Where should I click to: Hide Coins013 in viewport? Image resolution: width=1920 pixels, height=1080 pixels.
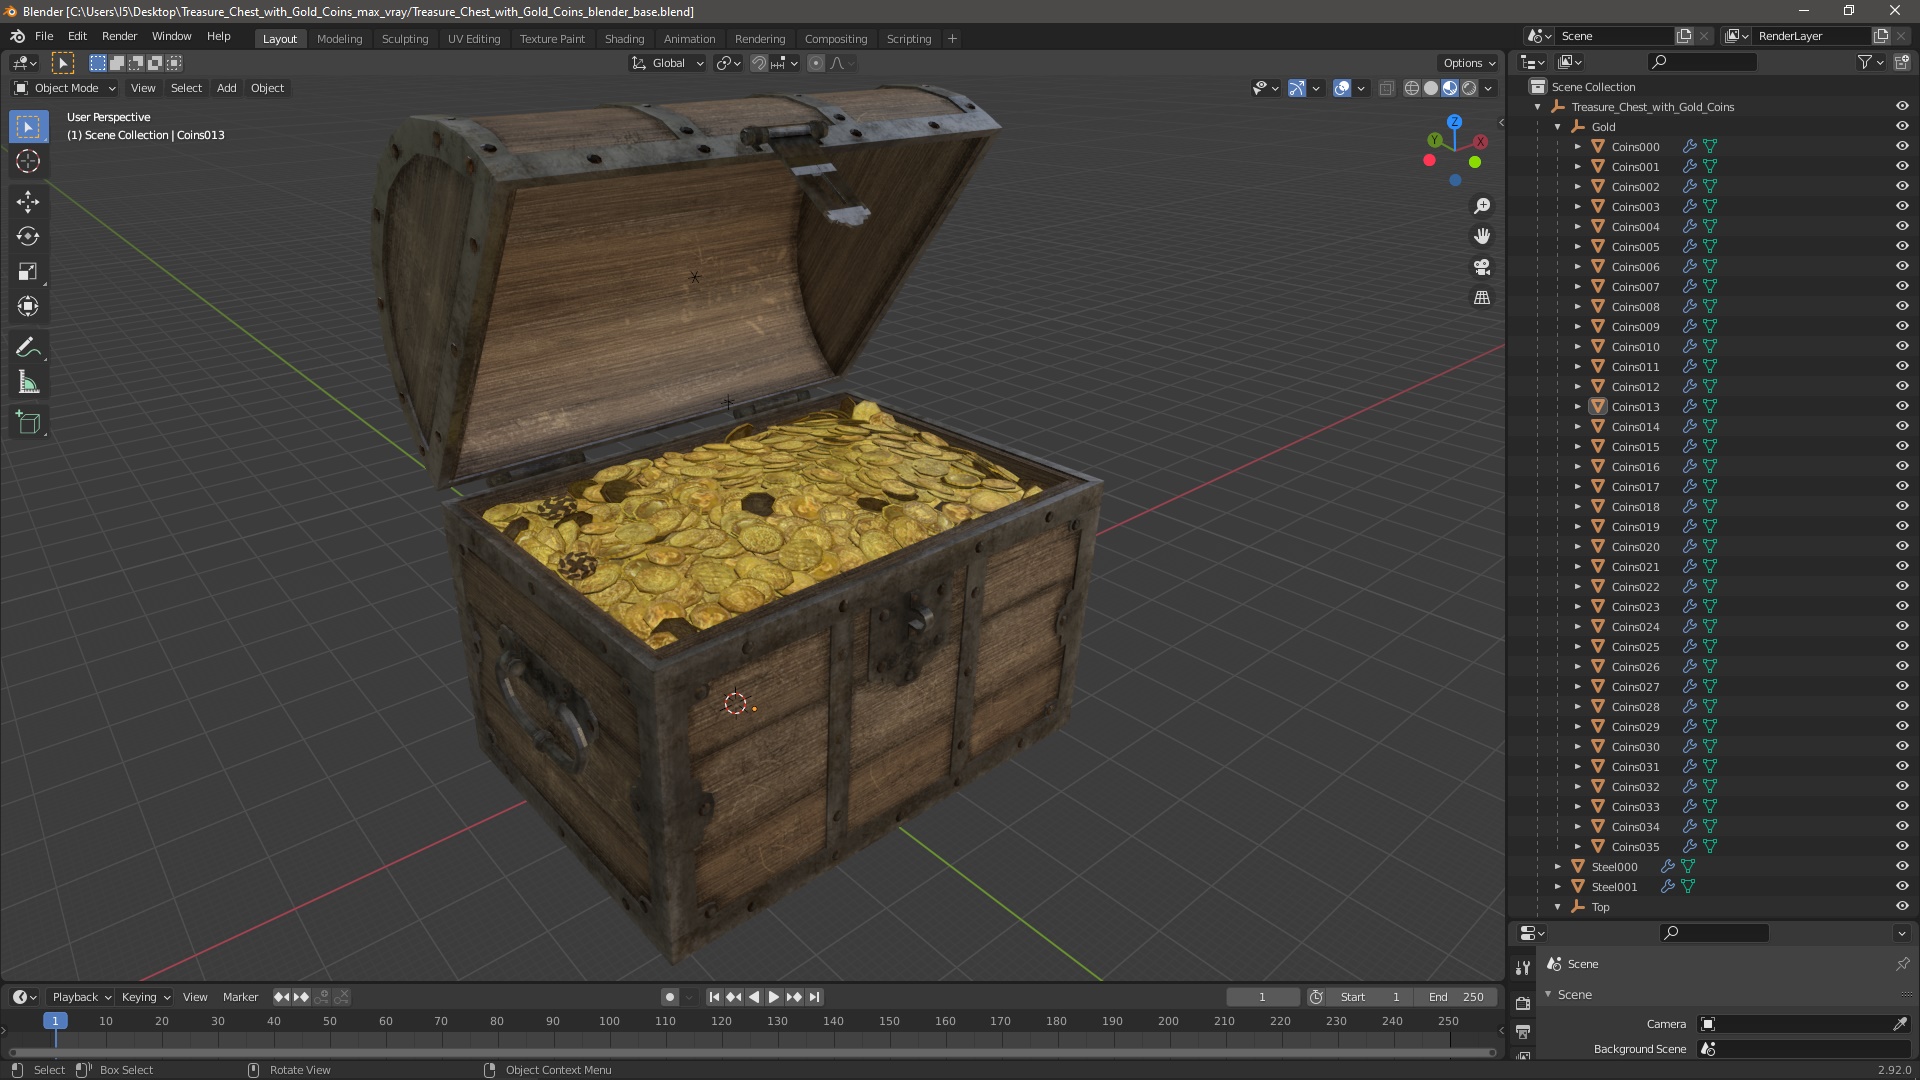[1902, 406]
